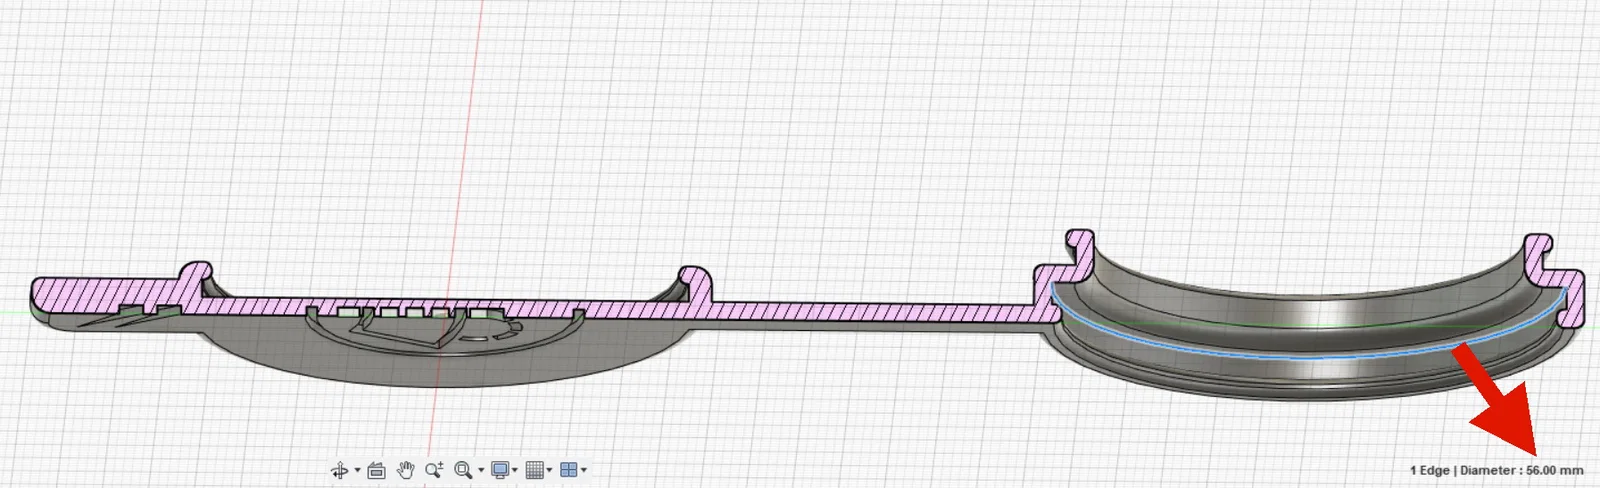This screenshot has width=1600, height=488.
Task: Click the '1 Edge | Diameter : 56.00 mm' readout
Action: [x=1496, y=470]
